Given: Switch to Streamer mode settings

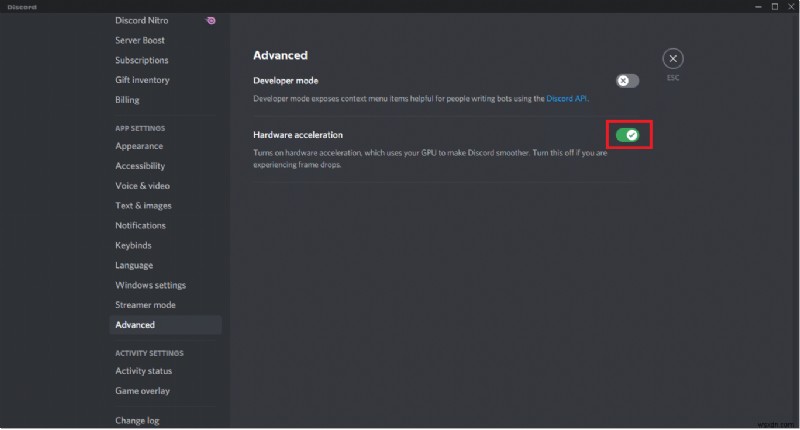Looking at the screenshot, I should tap(145, 305).
